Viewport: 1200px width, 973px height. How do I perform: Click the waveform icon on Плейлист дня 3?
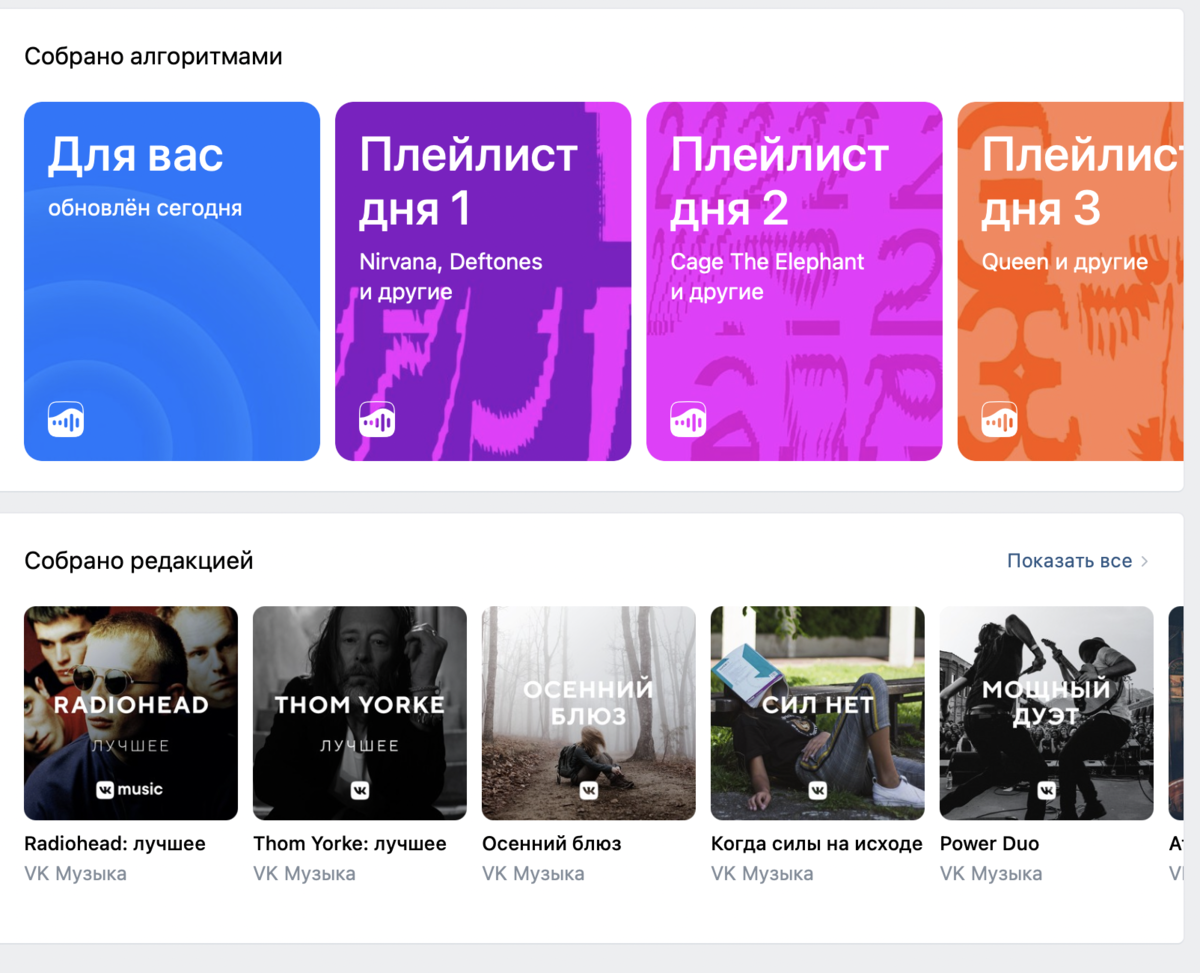[x=999, y=419]
